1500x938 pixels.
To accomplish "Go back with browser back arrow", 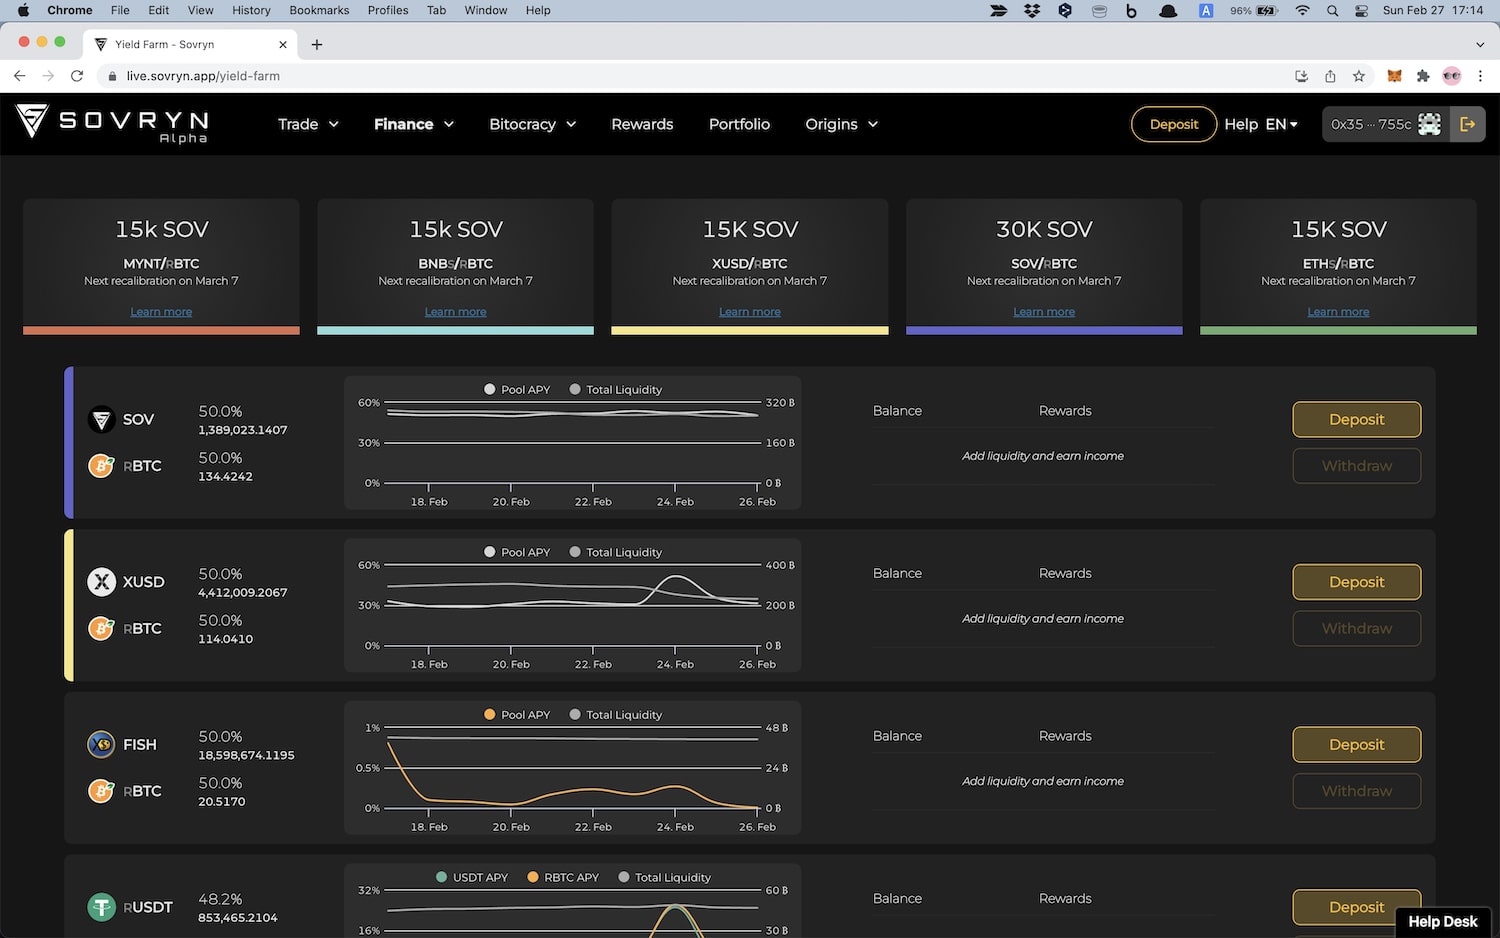I will (x=19, y=76).
